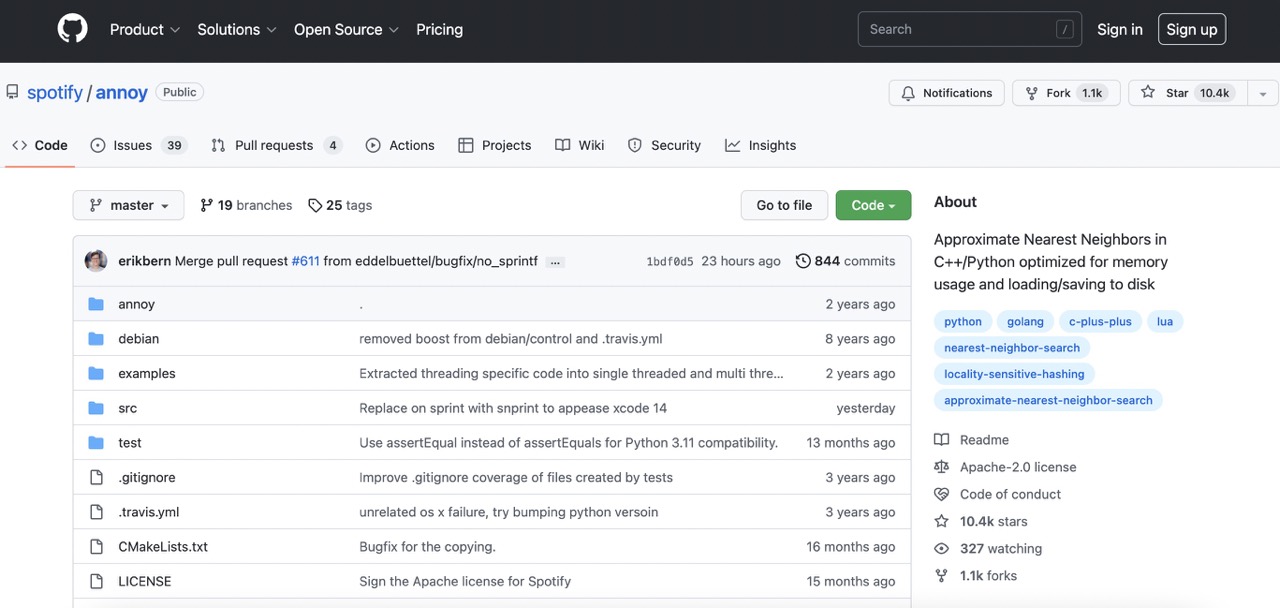Open the Actions tab
This screenshot has height=608, width=1280.
pyautogui.click(x=400, y=145)
